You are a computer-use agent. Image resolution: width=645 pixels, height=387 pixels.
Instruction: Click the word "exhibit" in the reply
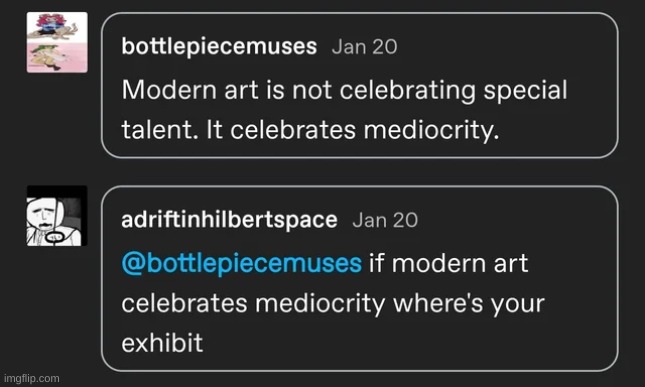(x=162, y=343)
